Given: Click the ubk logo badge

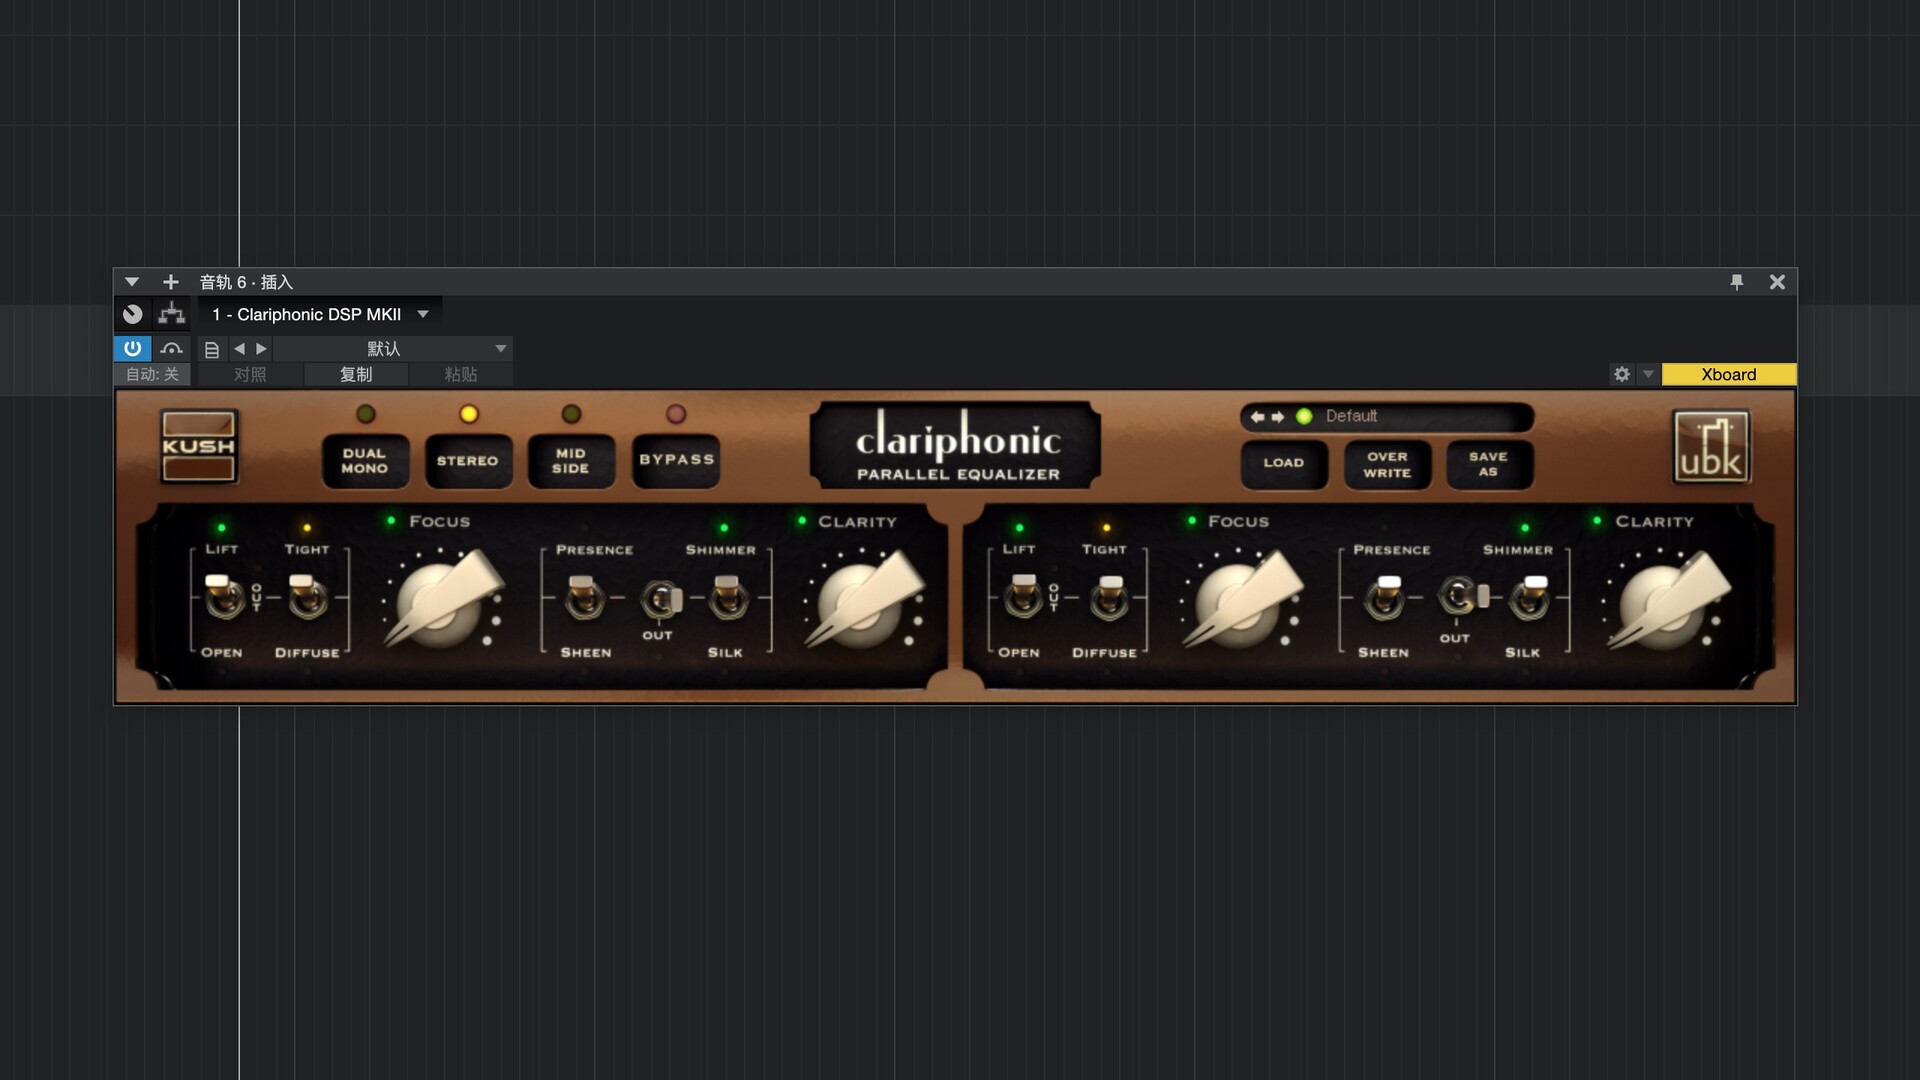Looking at the screenshot, I should tap(1711, 447).
